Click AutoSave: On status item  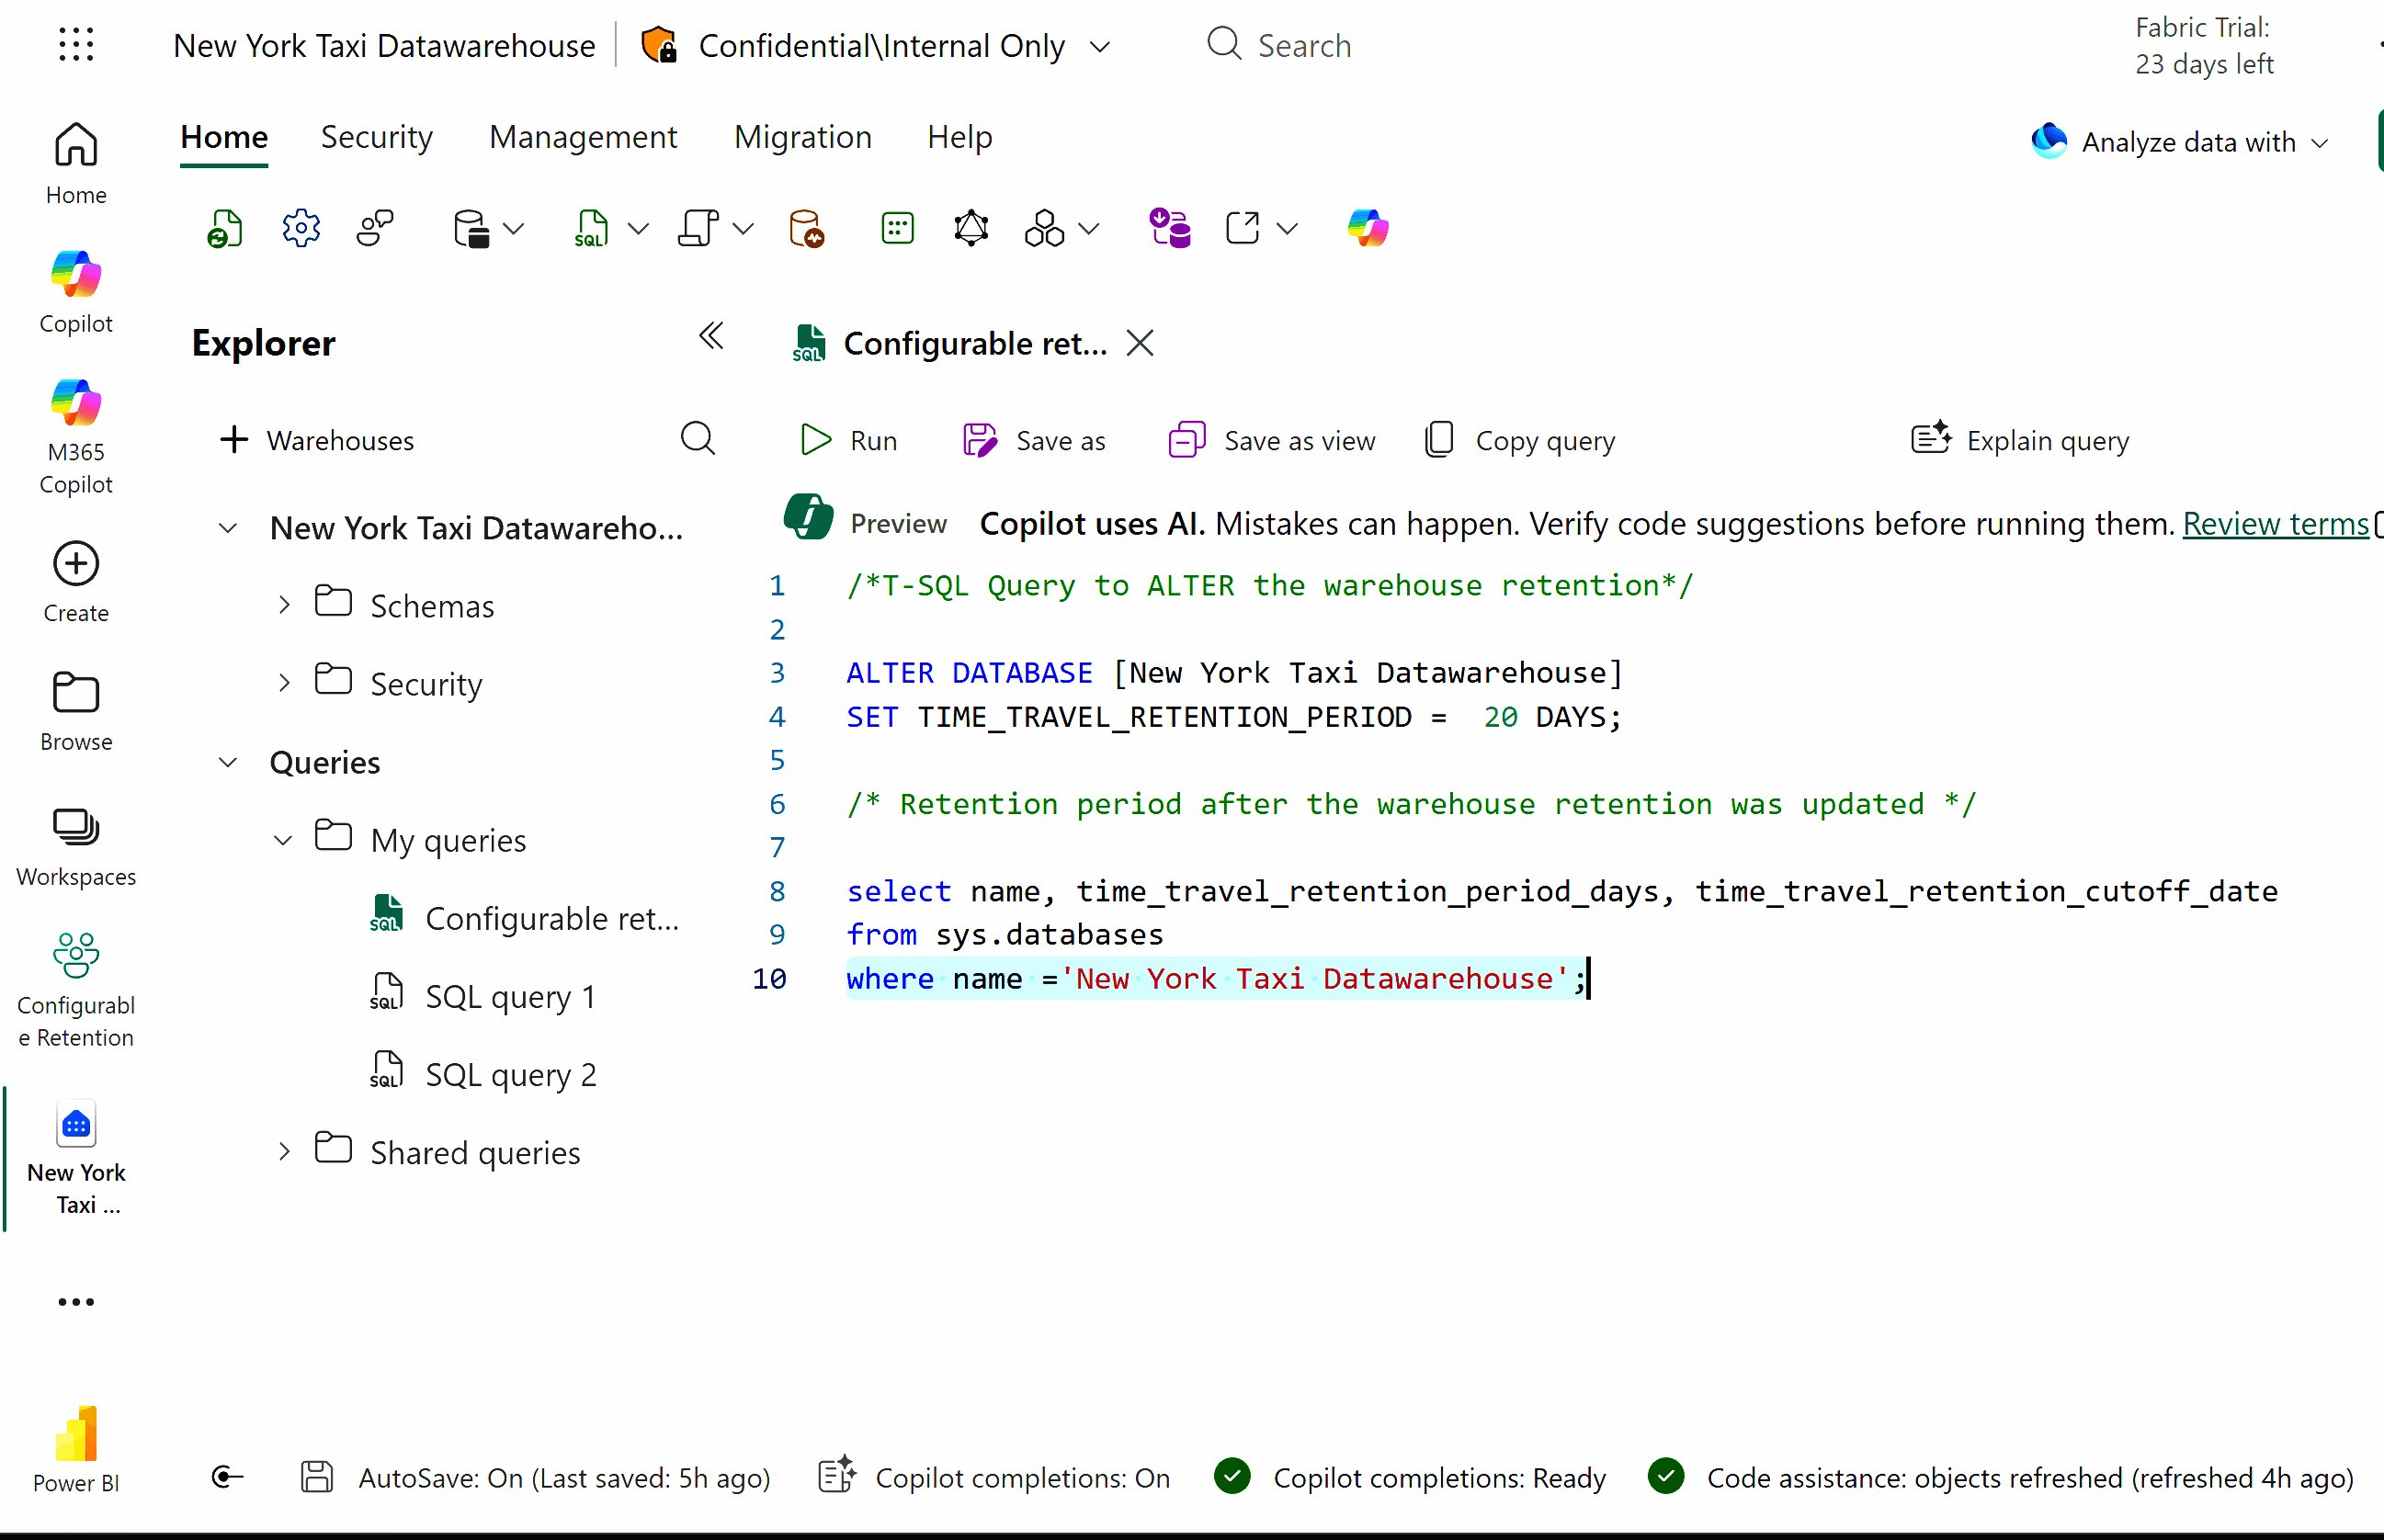pos(536,1477)
